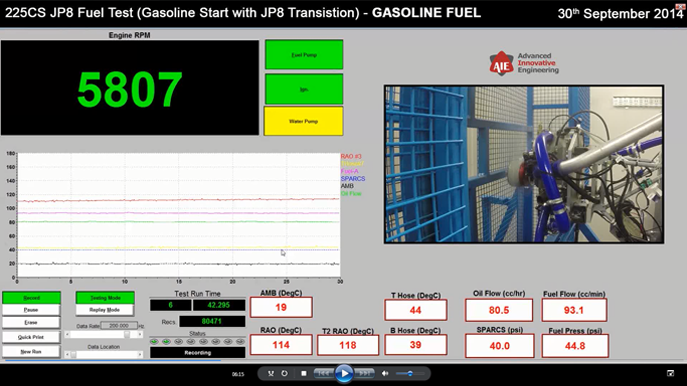Click the Test Run Time label
Viewport: 687px width, 386px height.
[x=197, y=294]
